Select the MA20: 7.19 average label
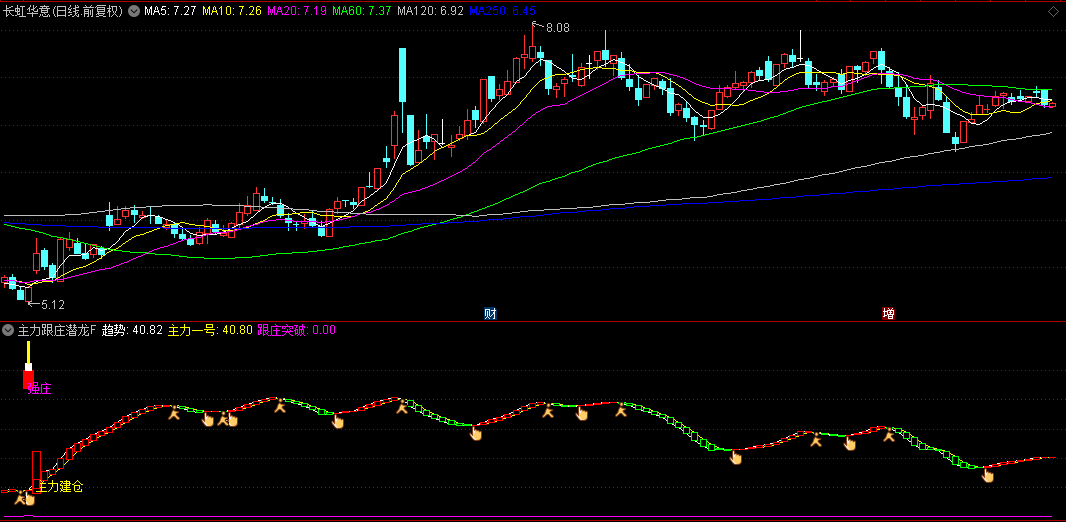The width and height of the screenshot is (1066, 522). coord(296,12)
